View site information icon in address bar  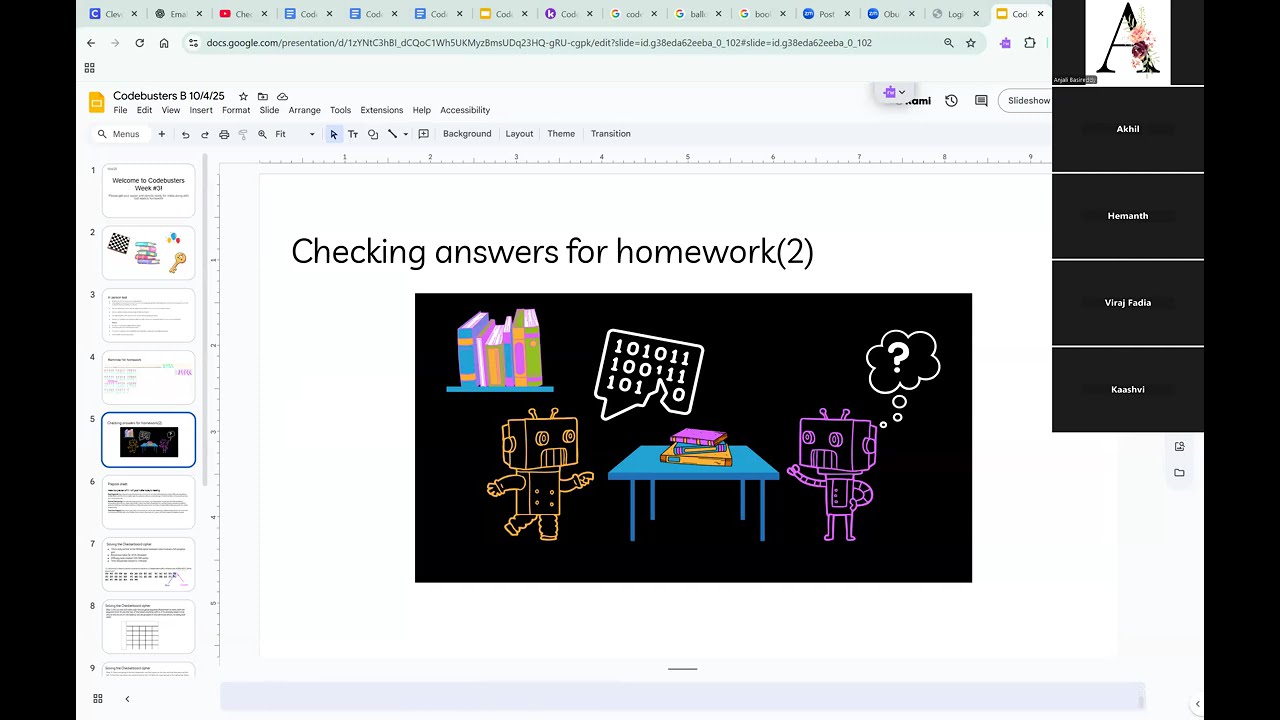[x=192, y=43]
